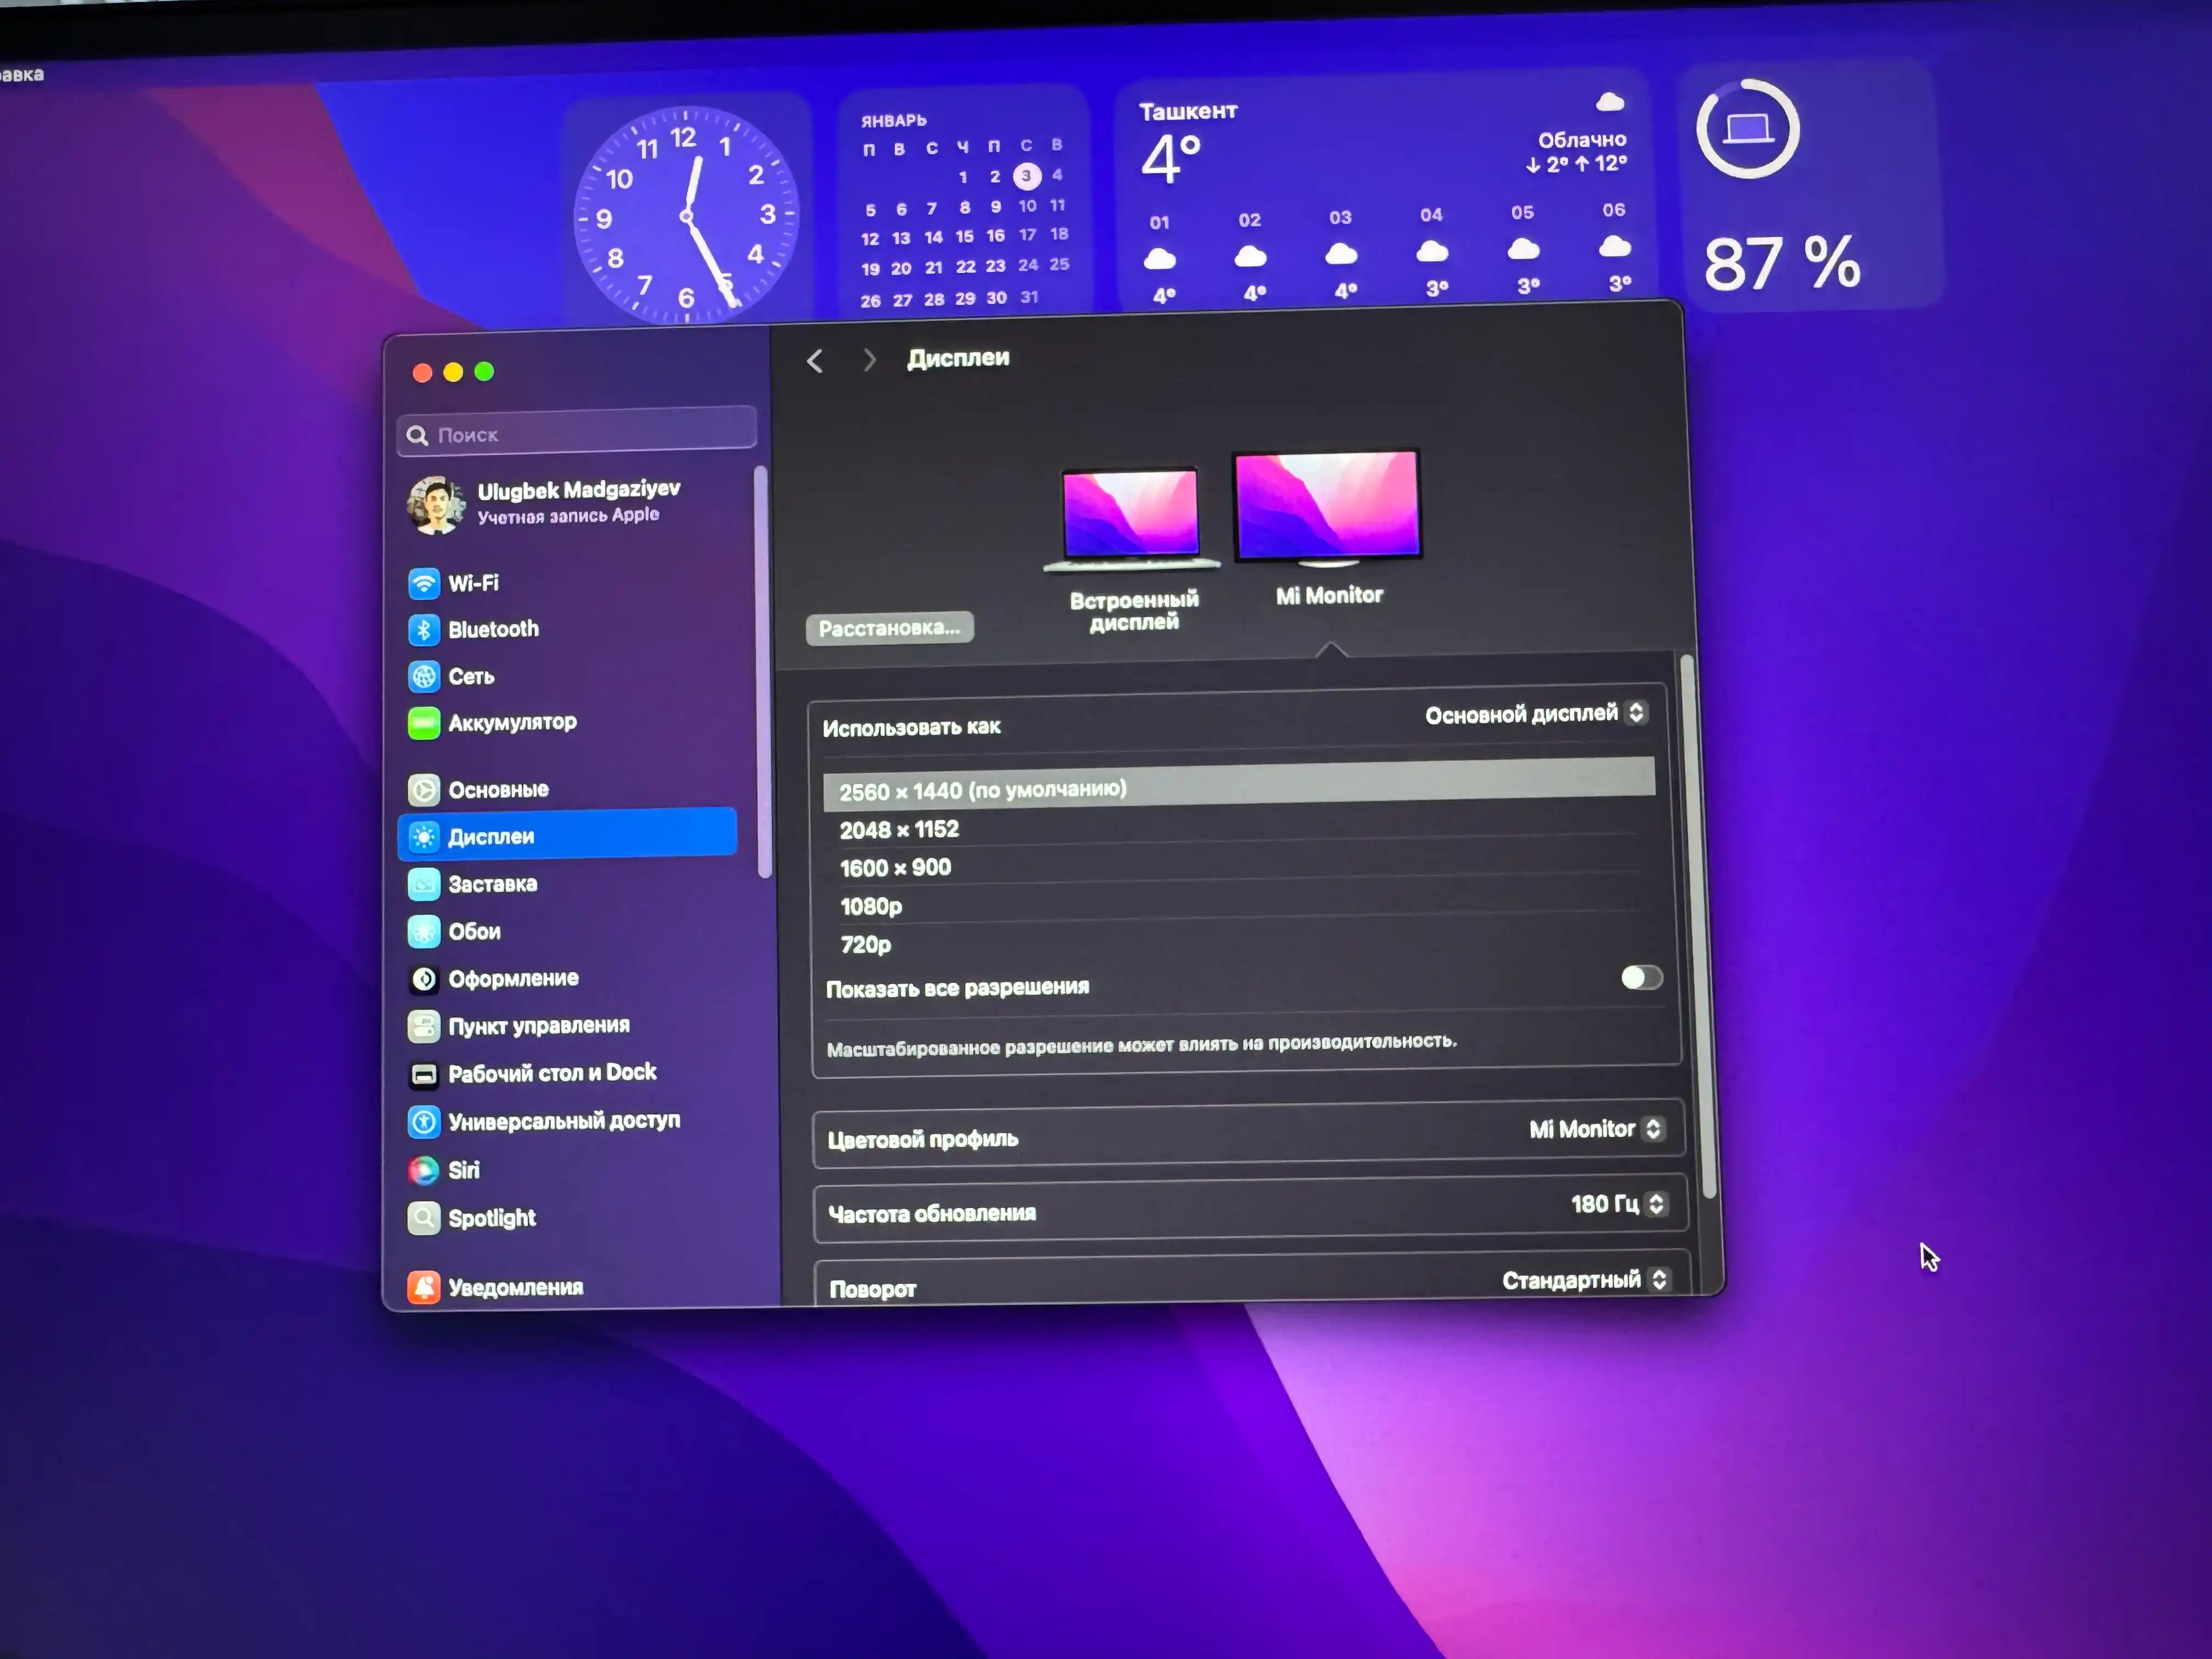This screenshot has width=2212, height=1659.
Task: Click the Расстановка... button
Action: pyautogui.click(x=889, y=628)
